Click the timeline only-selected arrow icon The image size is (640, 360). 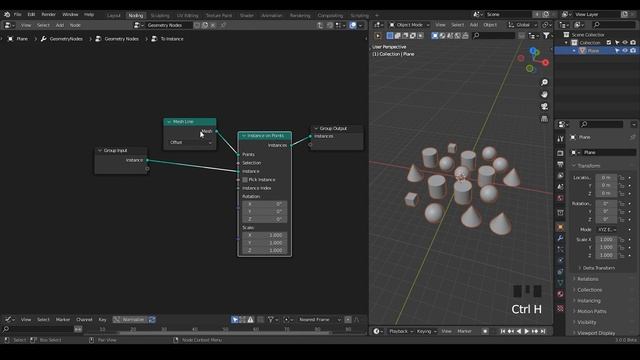pyautogui.click(x=235, y=320)
